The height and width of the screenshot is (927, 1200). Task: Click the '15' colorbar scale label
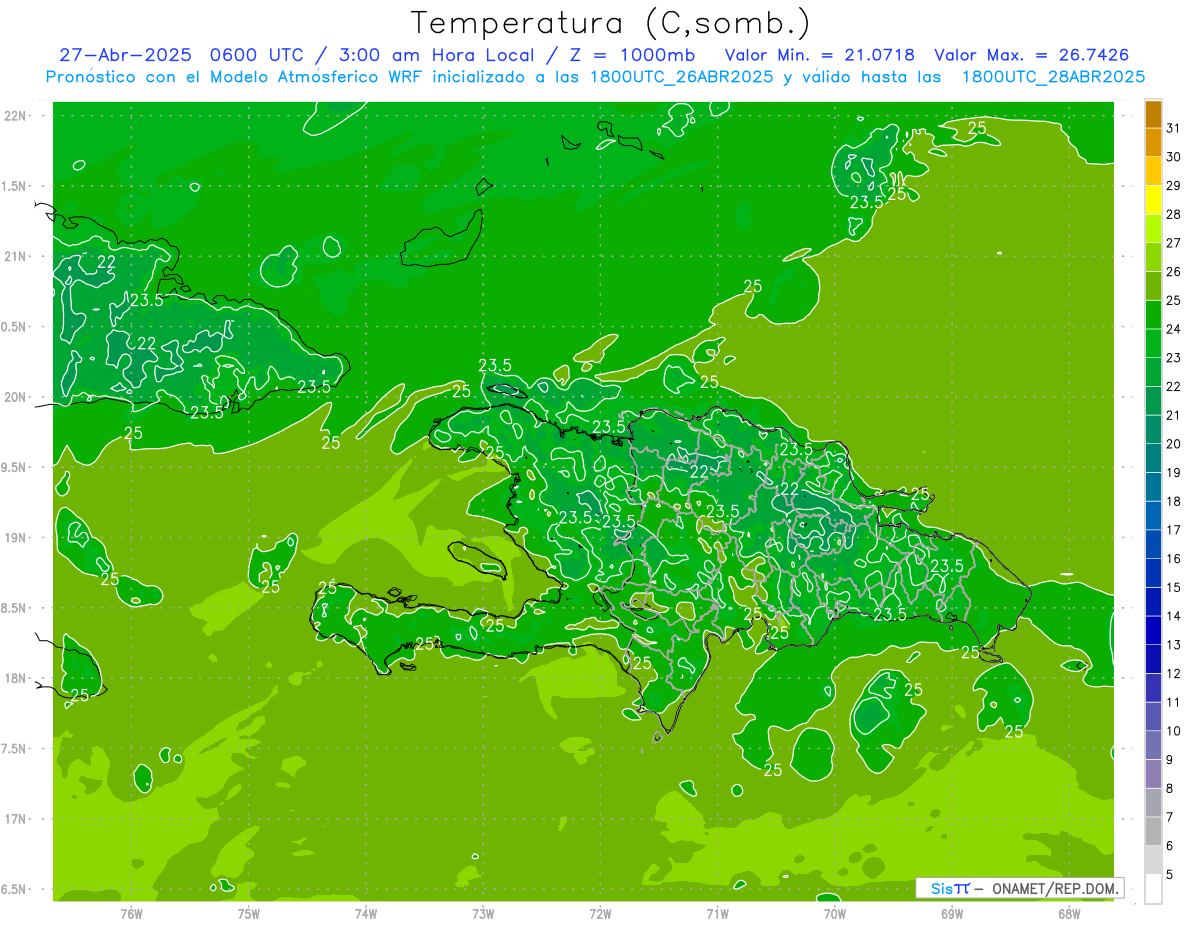click(1173, 588)
